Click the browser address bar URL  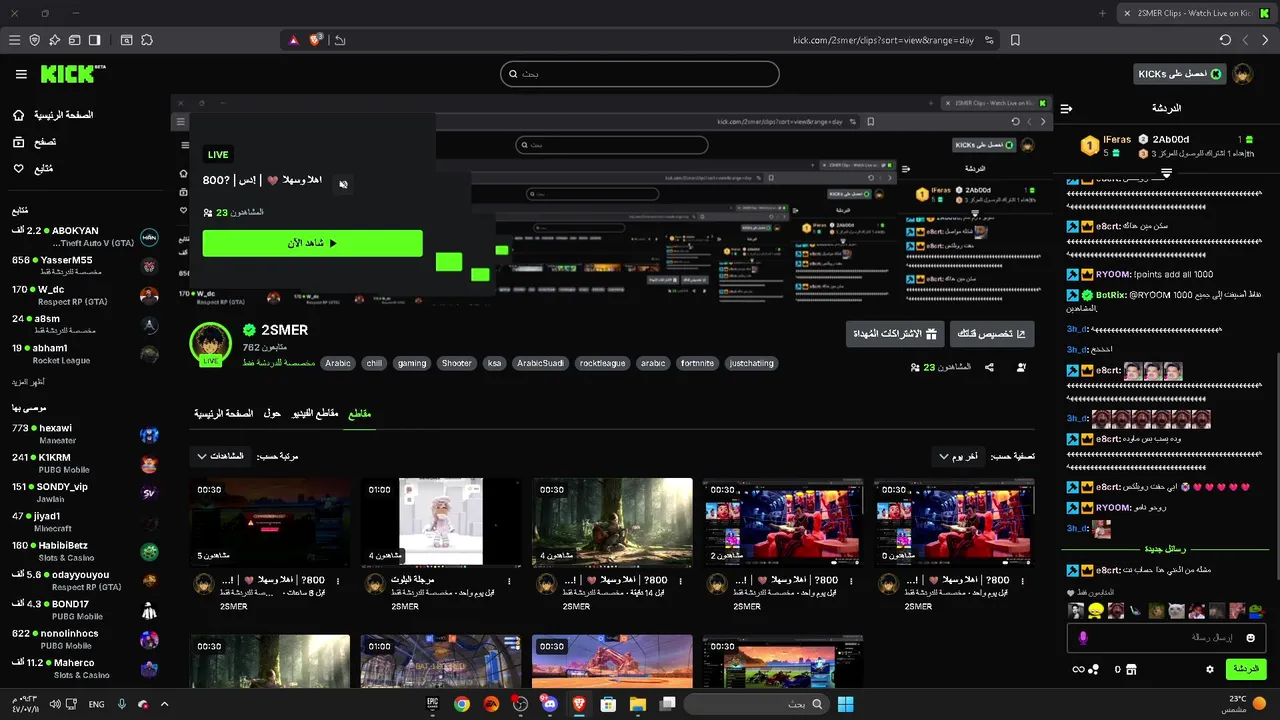(x=883, y=40)
